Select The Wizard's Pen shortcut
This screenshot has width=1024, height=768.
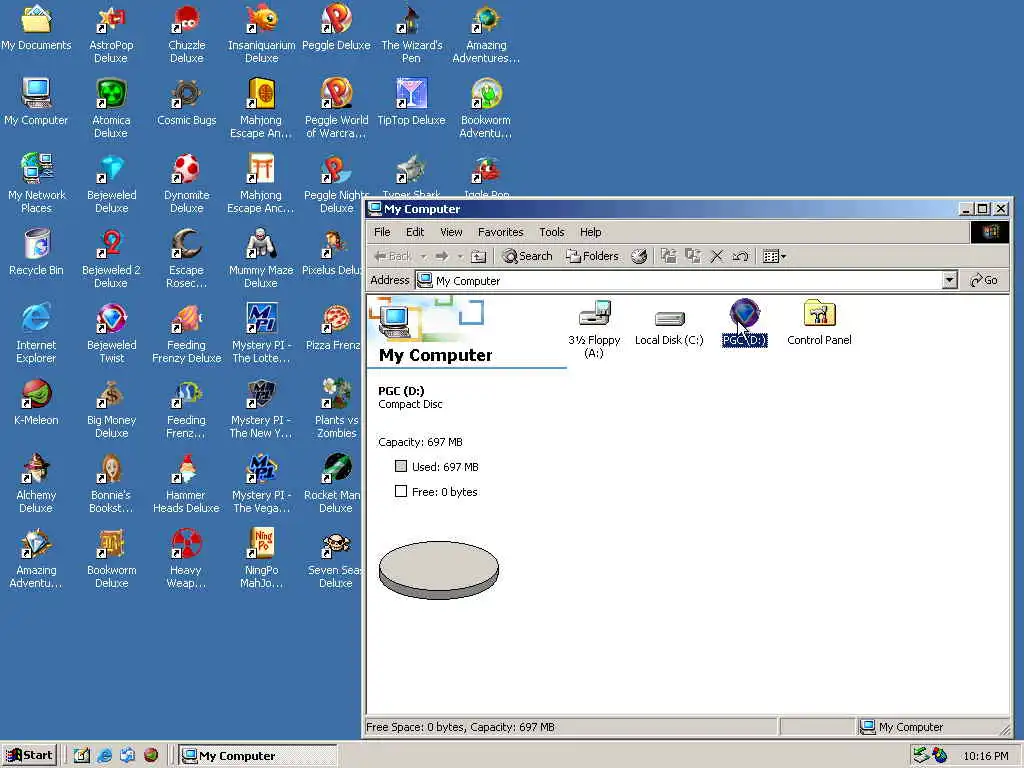(411, 33)
